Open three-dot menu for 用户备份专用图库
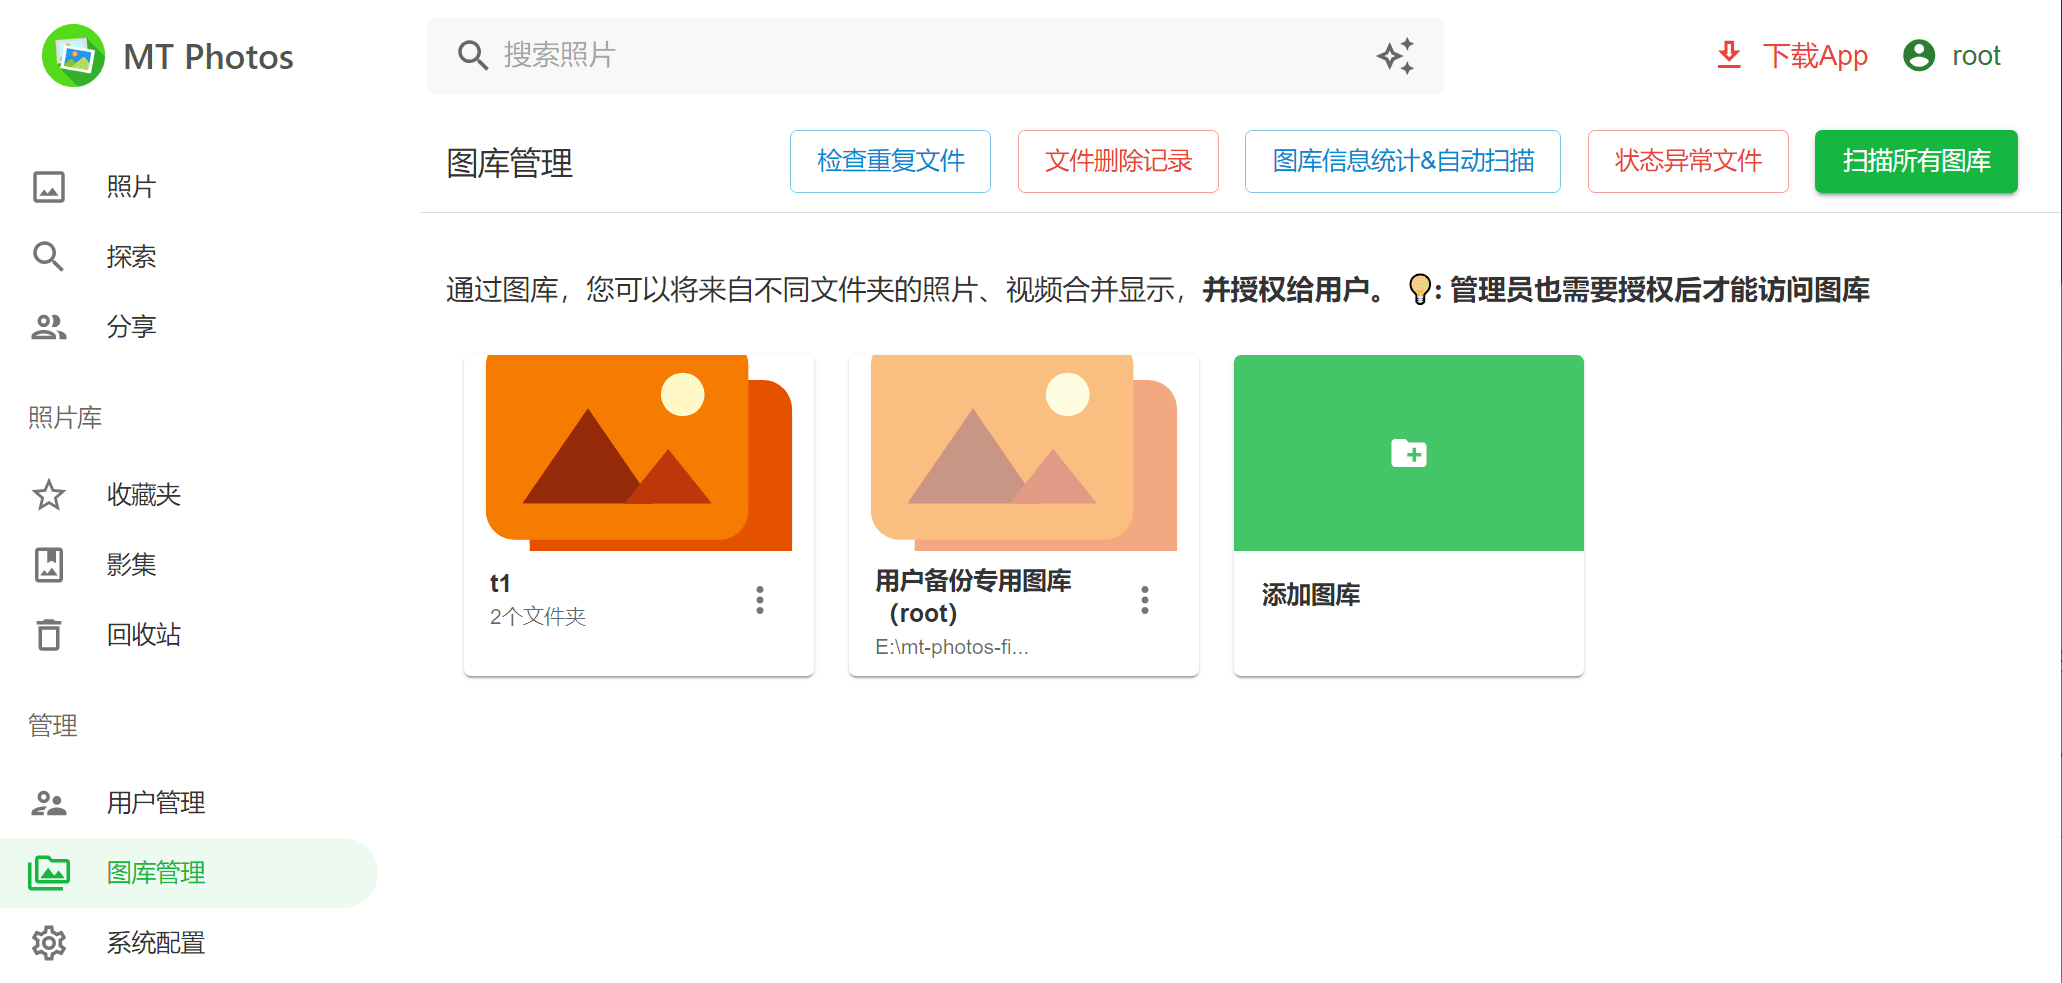Viewport: 2062px width, 983px height. [x=1145, y=600]
